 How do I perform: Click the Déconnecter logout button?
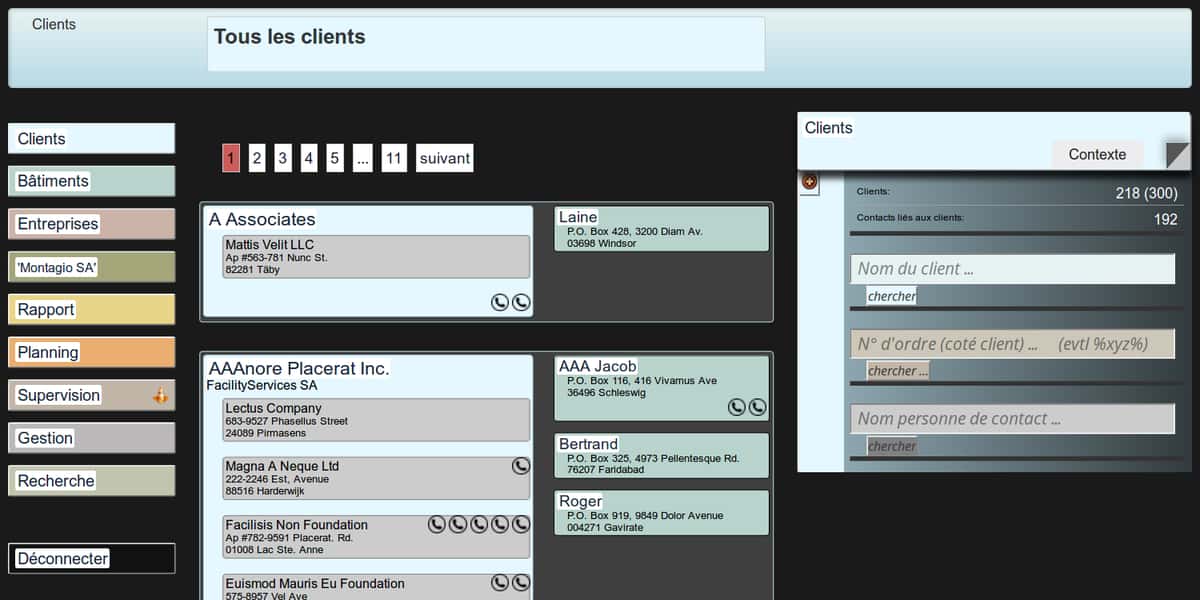[x=91, y=559]
